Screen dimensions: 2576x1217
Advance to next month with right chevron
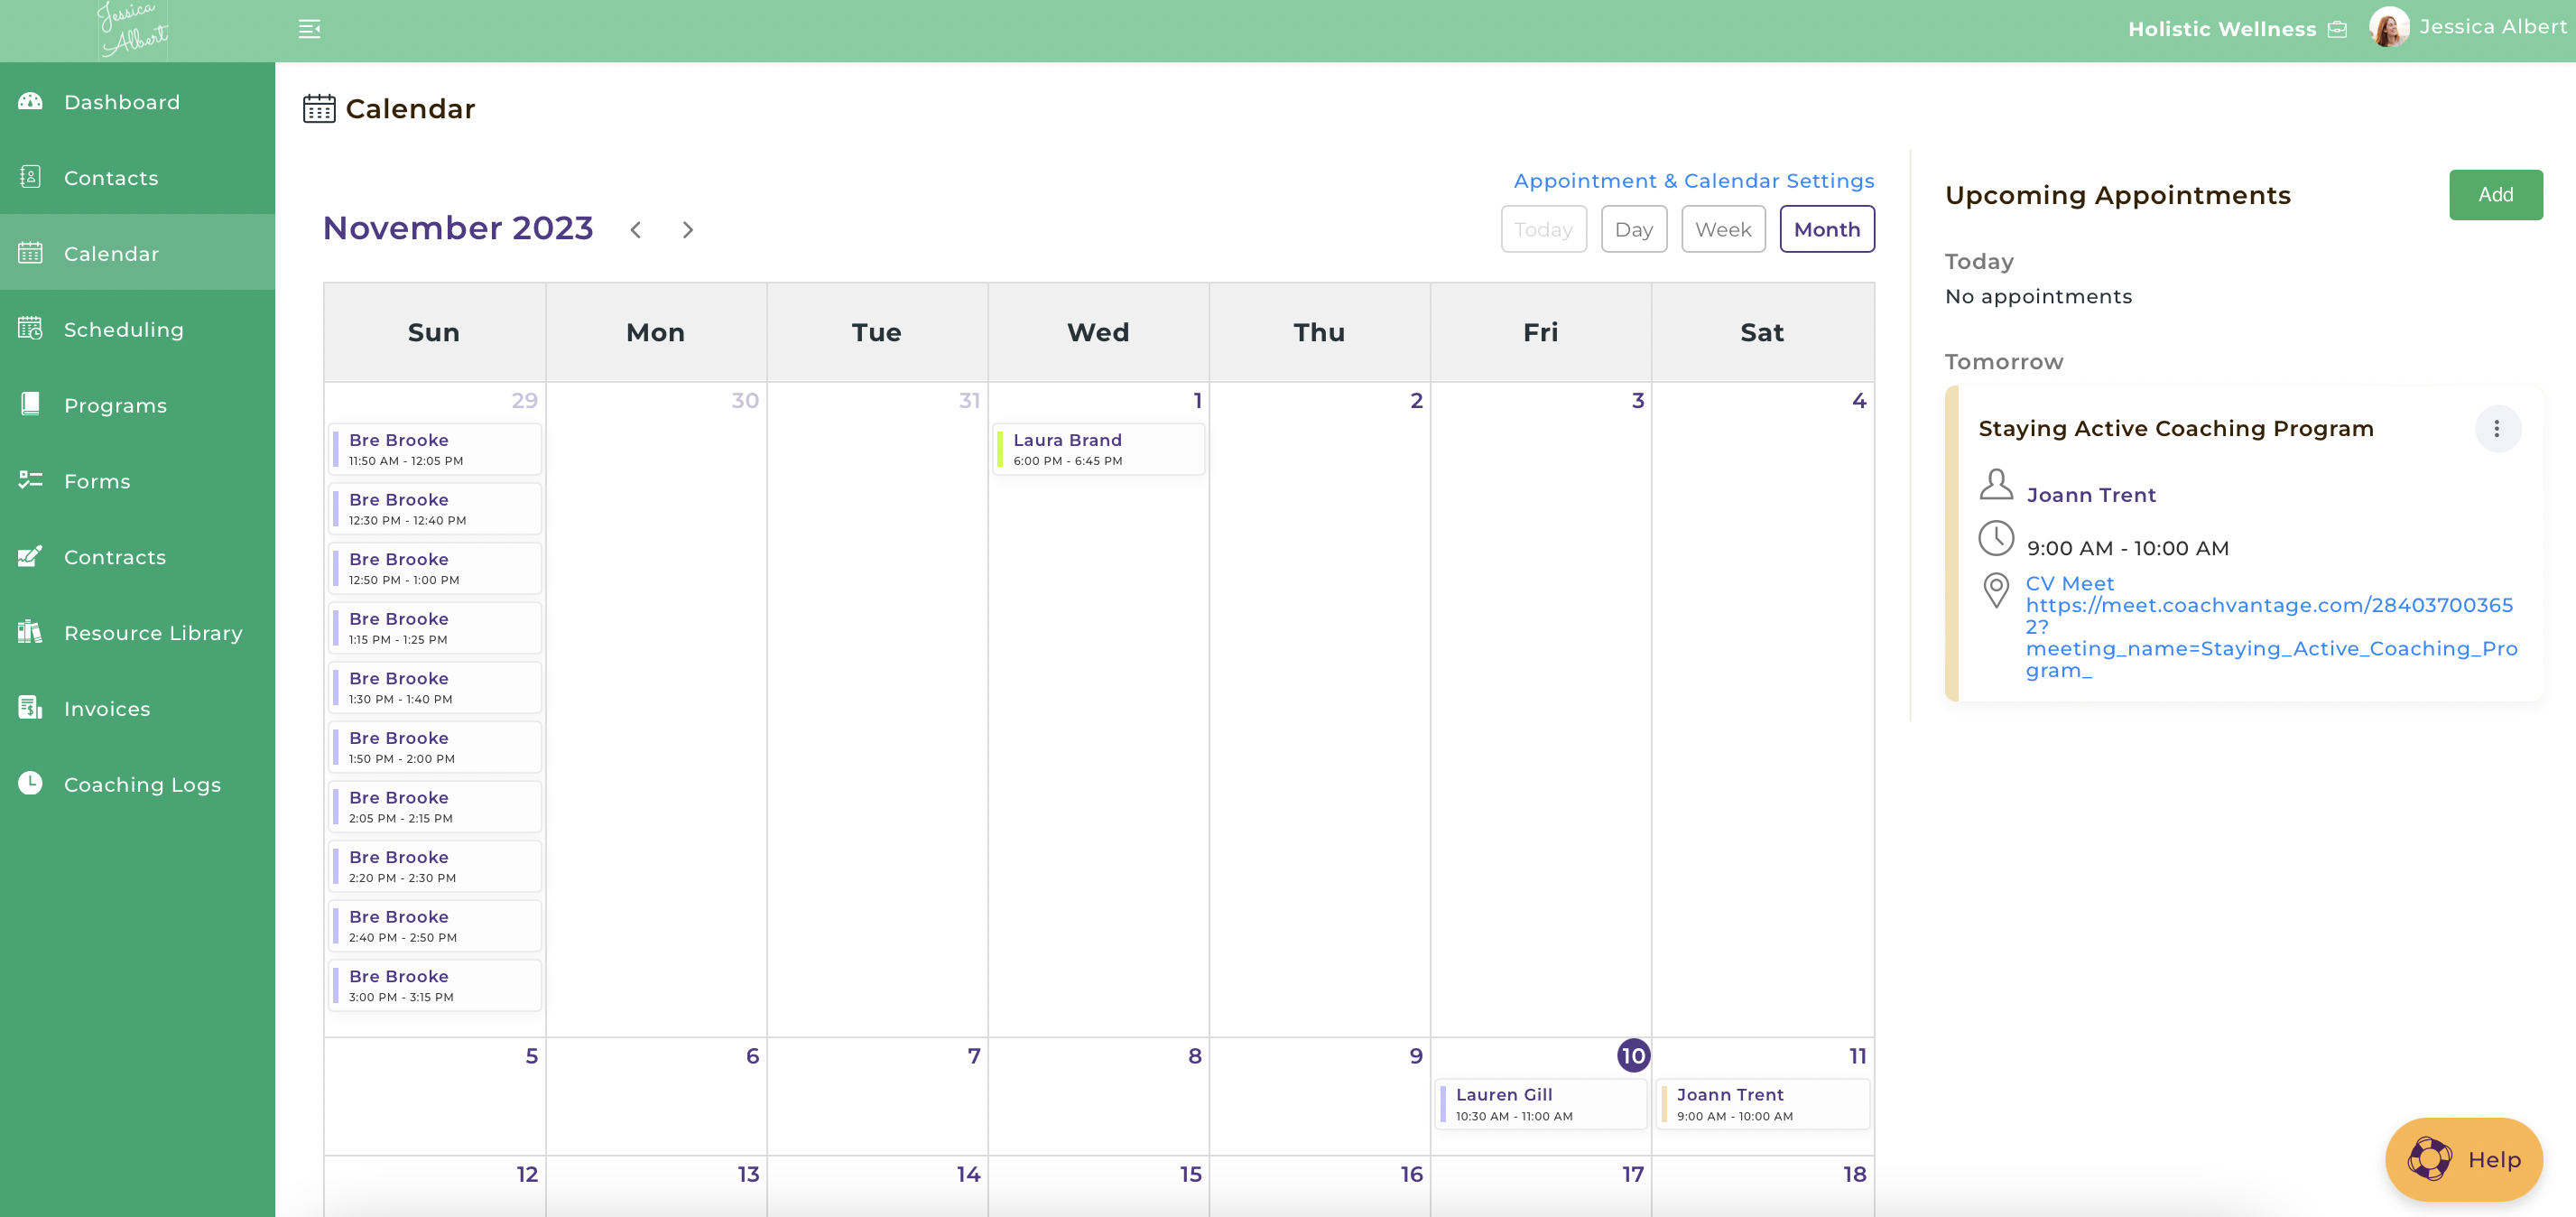pos(688,230)
